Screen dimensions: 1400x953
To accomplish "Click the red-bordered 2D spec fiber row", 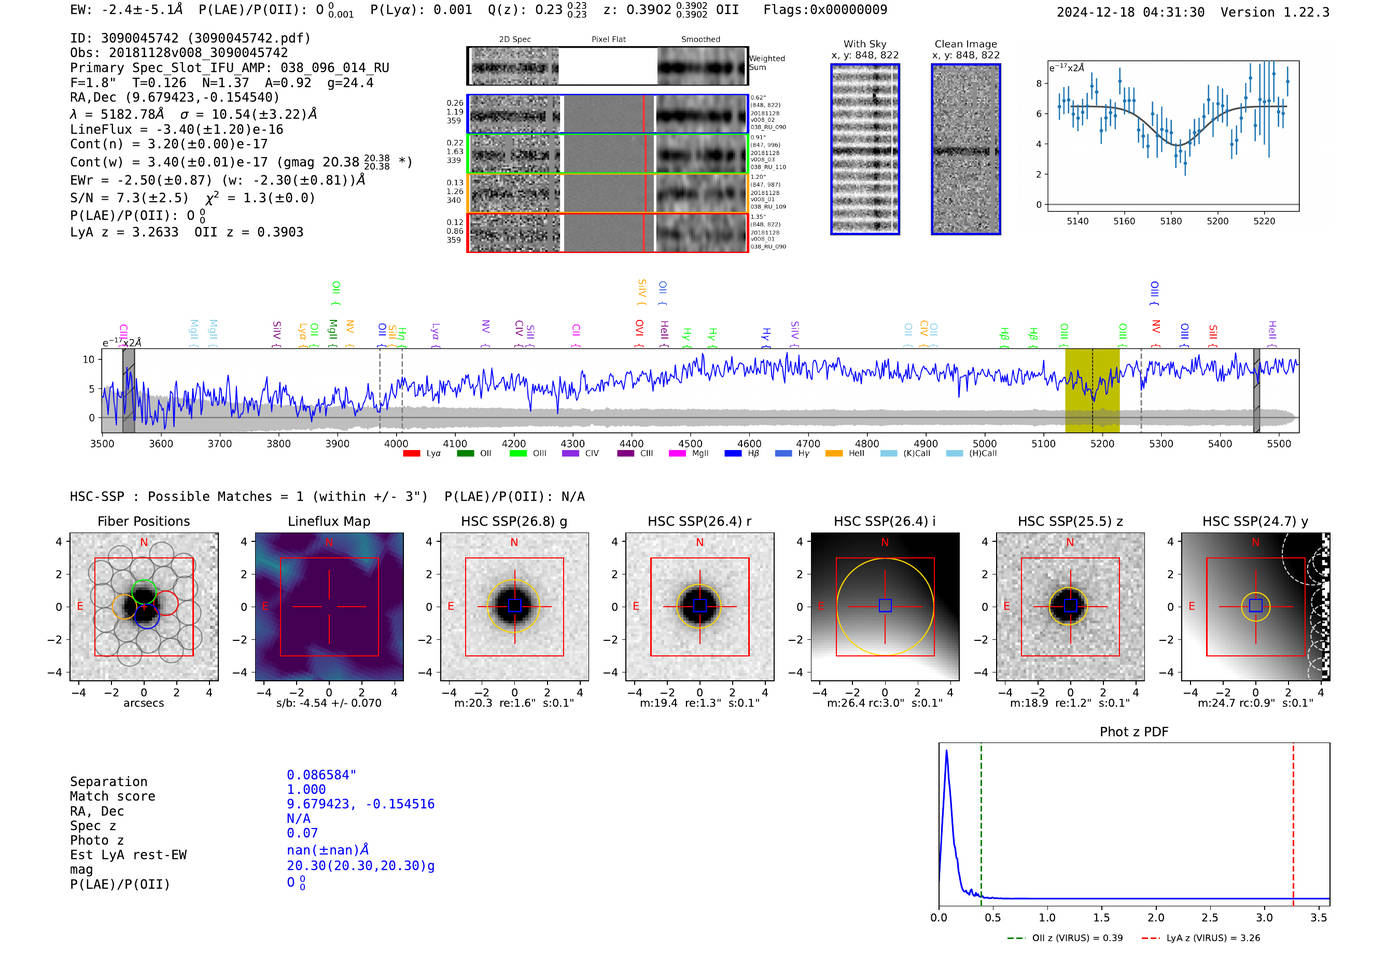I will pyautogui.click(x=607, y=232).
